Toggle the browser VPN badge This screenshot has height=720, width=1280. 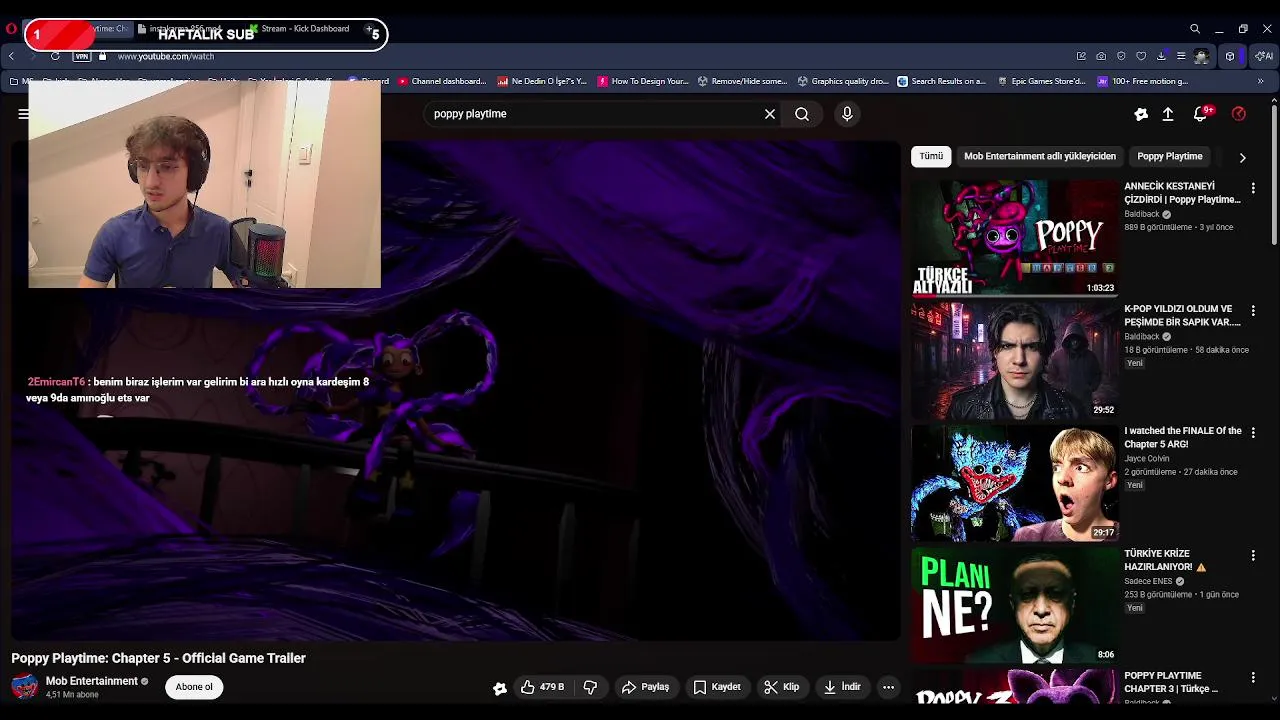tap(82, 56)
